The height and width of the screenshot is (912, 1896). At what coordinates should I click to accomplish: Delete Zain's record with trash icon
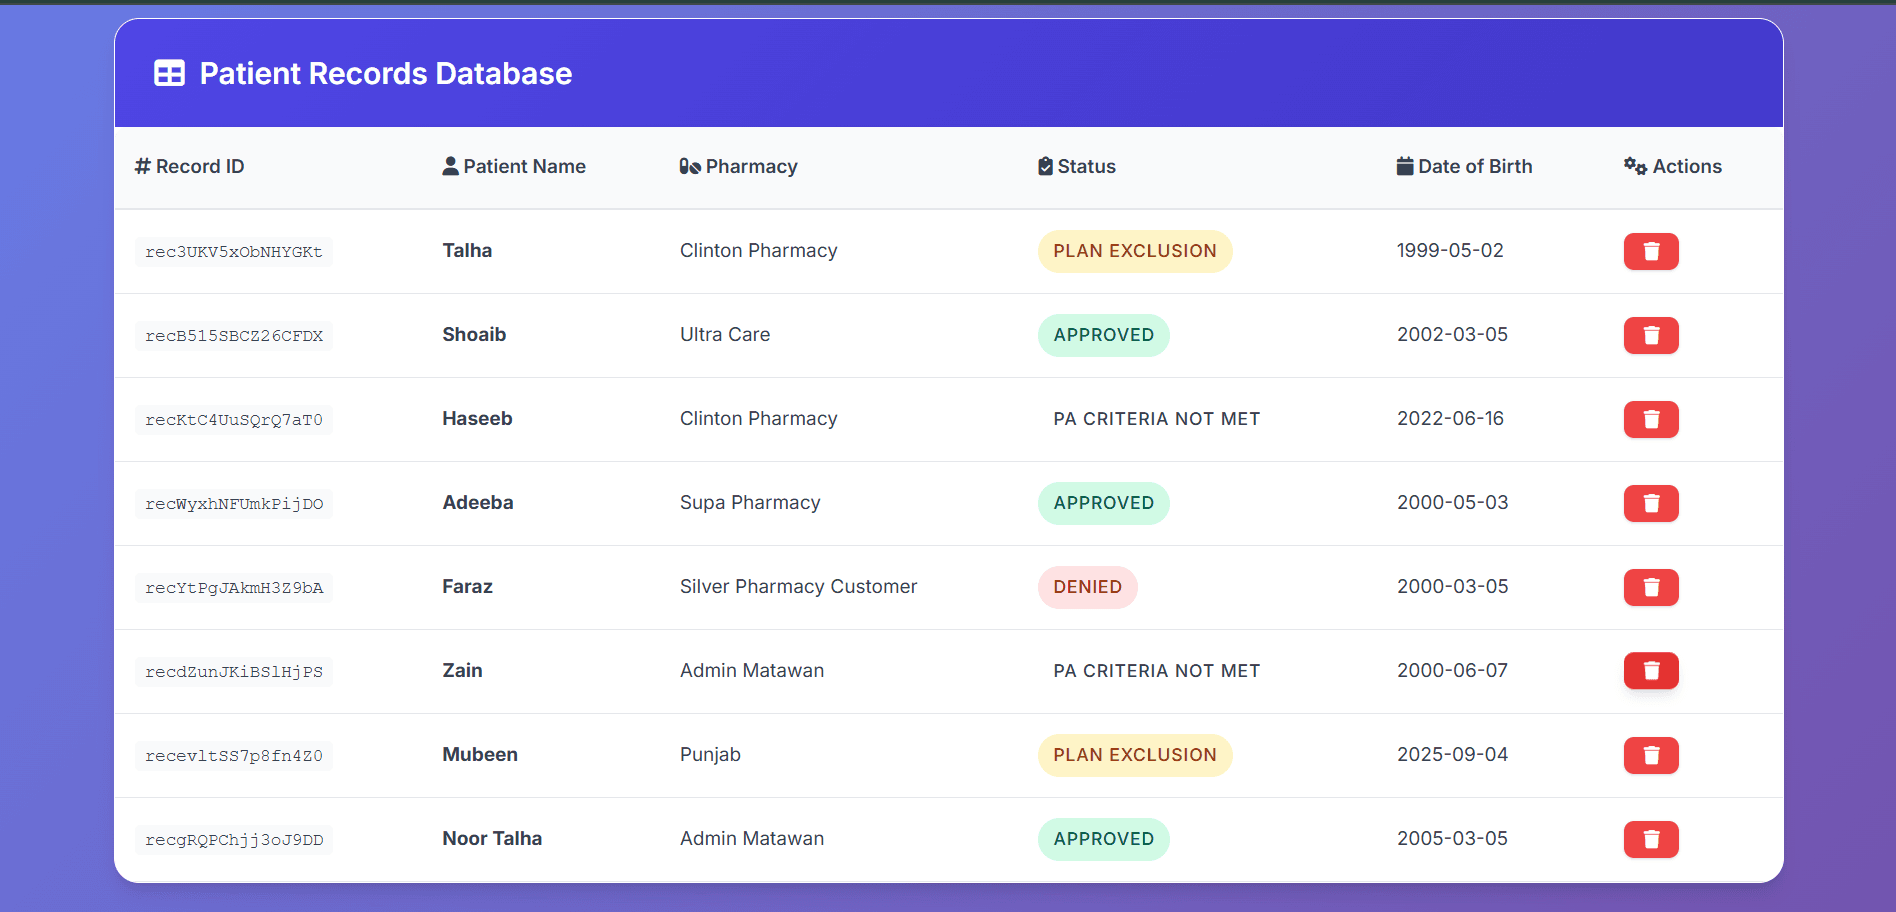click(1651, 670)
